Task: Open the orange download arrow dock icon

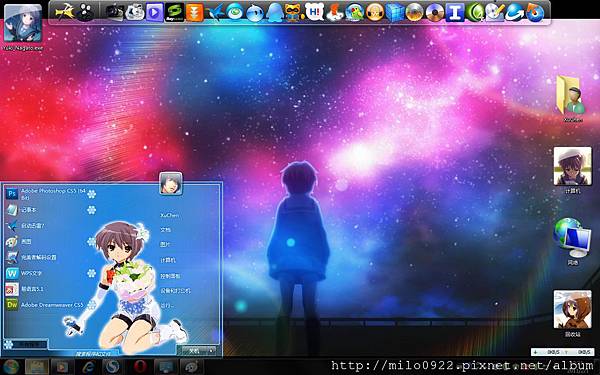Action: tap(194, 12)
